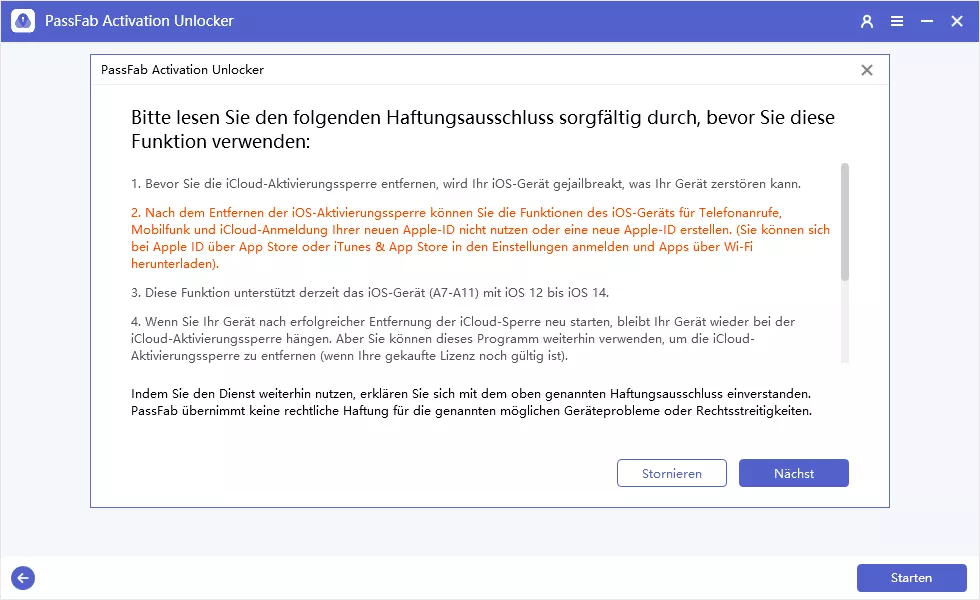Click disclaimer item 1 about jailbreak

[466, 184]
